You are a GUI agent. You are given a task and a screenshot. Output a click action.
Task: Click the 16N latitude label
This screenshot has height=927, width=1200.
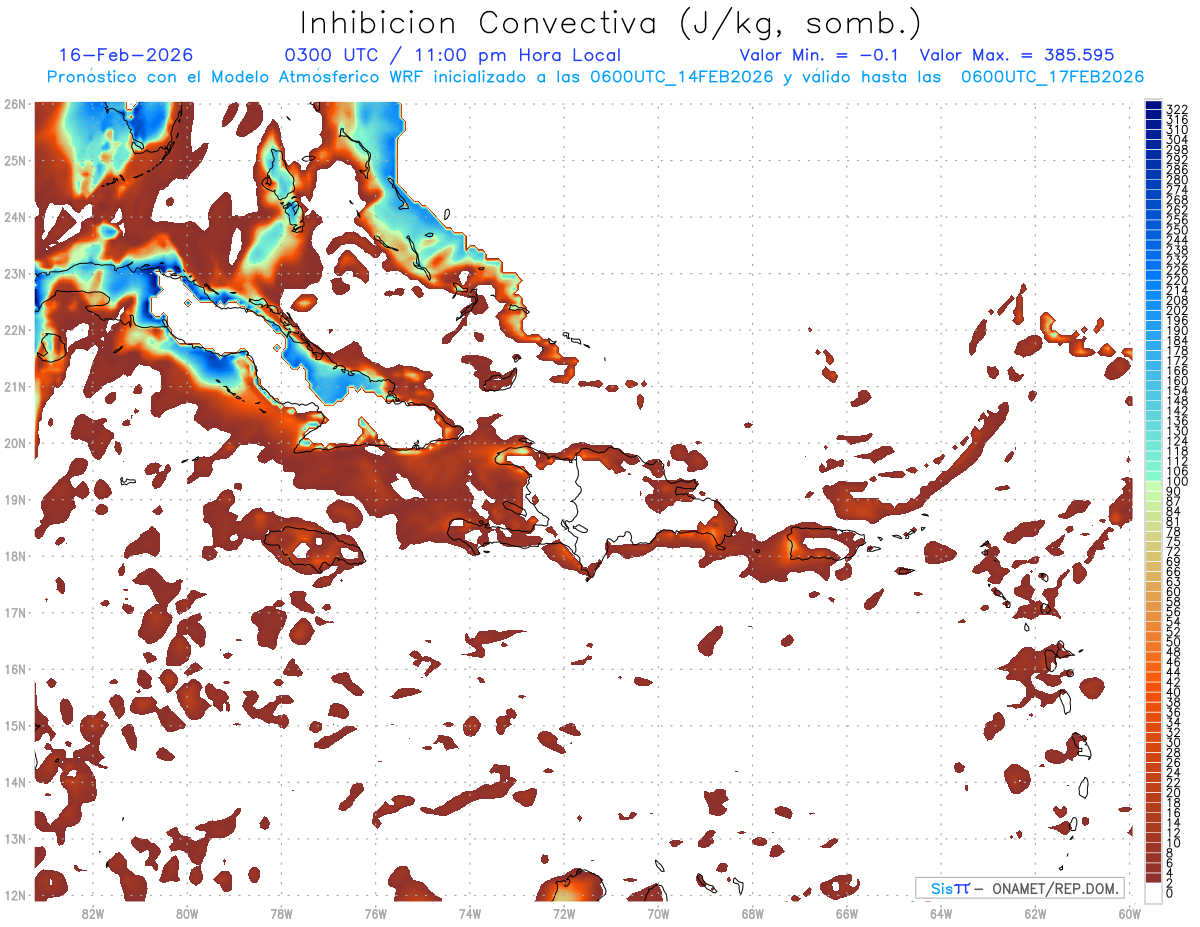point(15,669)
